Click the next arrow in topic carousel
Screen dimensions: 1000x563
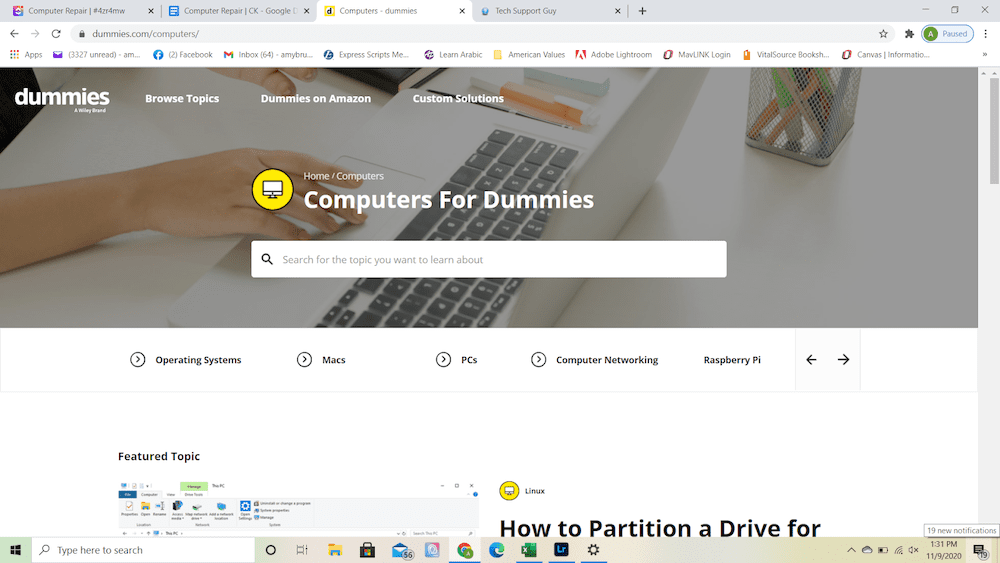[x=843, y=360]
